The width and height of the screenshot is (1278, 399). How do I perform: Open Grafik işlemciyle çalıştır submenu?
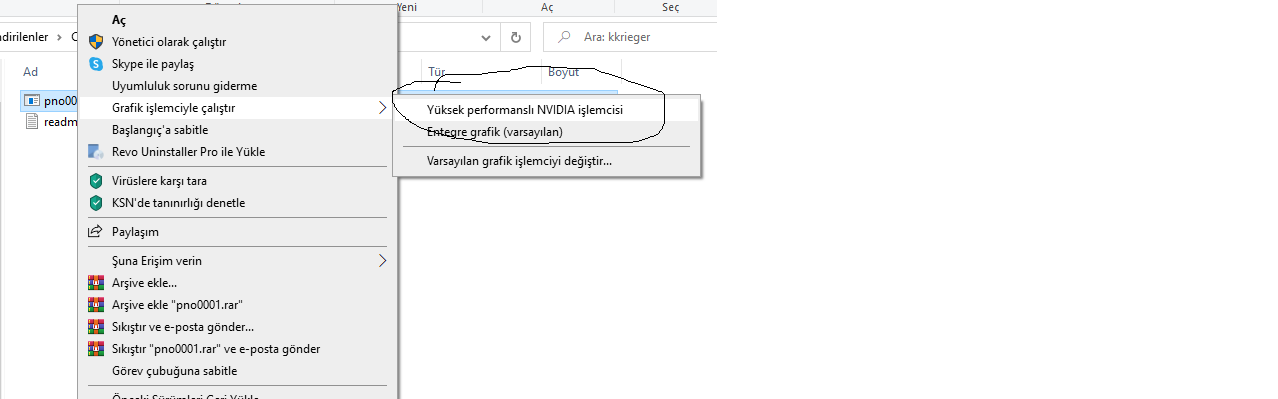238,108
